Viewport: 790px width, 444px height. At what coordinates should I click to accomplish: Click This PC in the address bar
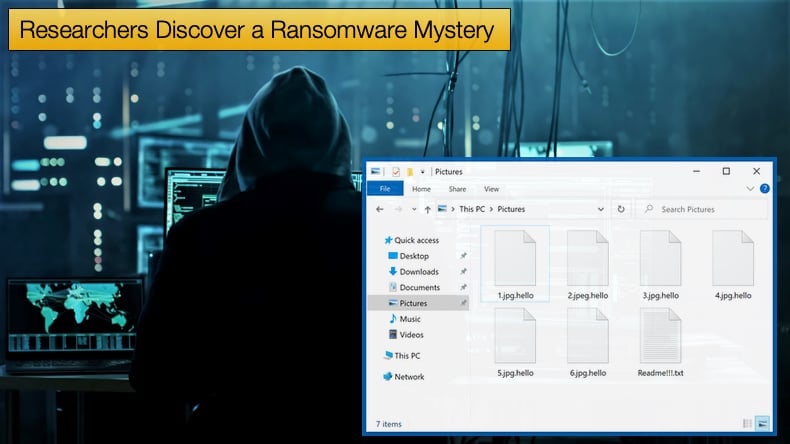[x=472, y=209]
